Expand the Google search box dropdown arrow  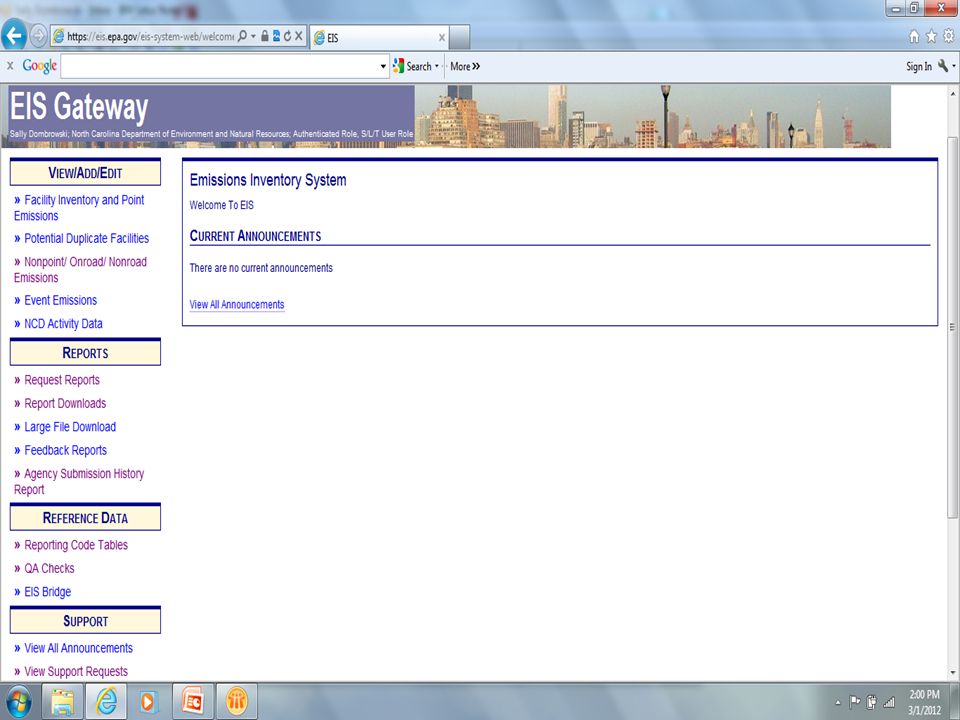click(383, 66)
